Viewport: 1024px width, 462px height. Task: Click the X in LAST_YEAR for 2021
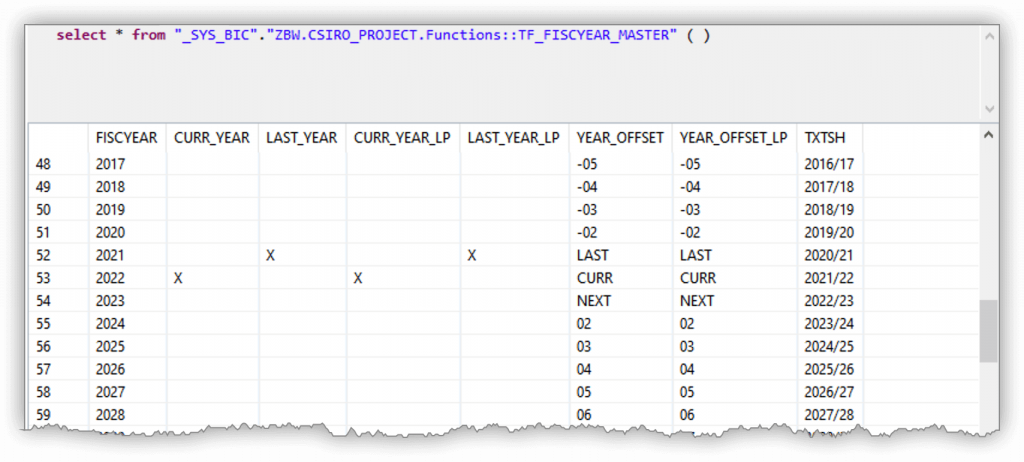point(270,256)
